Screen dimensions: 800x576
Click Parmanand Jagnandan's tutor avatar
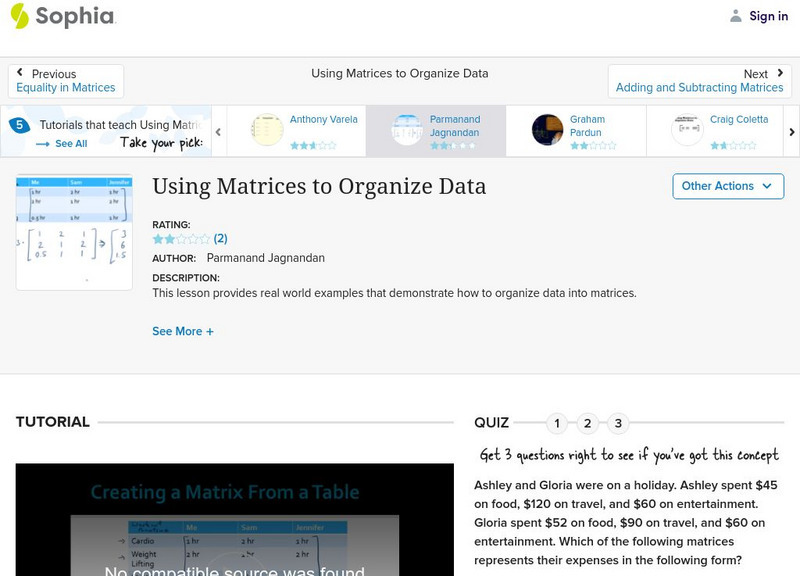click(x=405, y=129)
